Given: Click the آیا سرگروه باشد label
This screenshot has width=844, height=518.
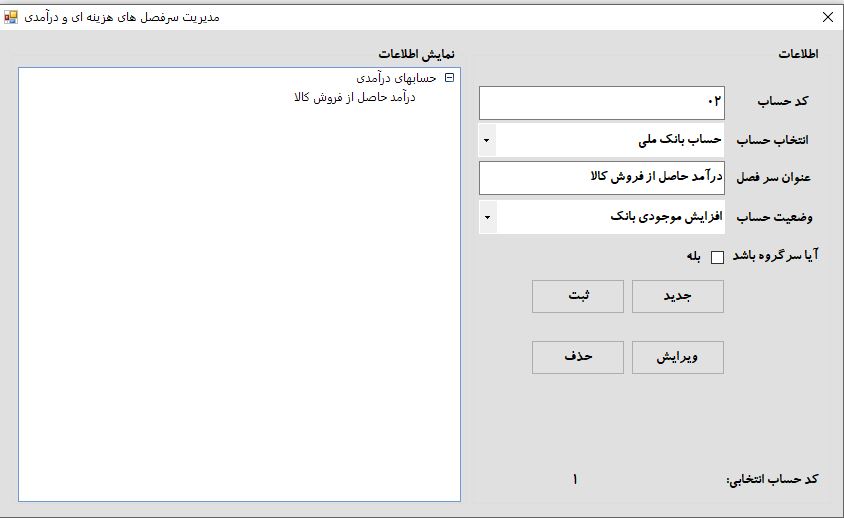Looking at the screenshot, I should point(776,255).
